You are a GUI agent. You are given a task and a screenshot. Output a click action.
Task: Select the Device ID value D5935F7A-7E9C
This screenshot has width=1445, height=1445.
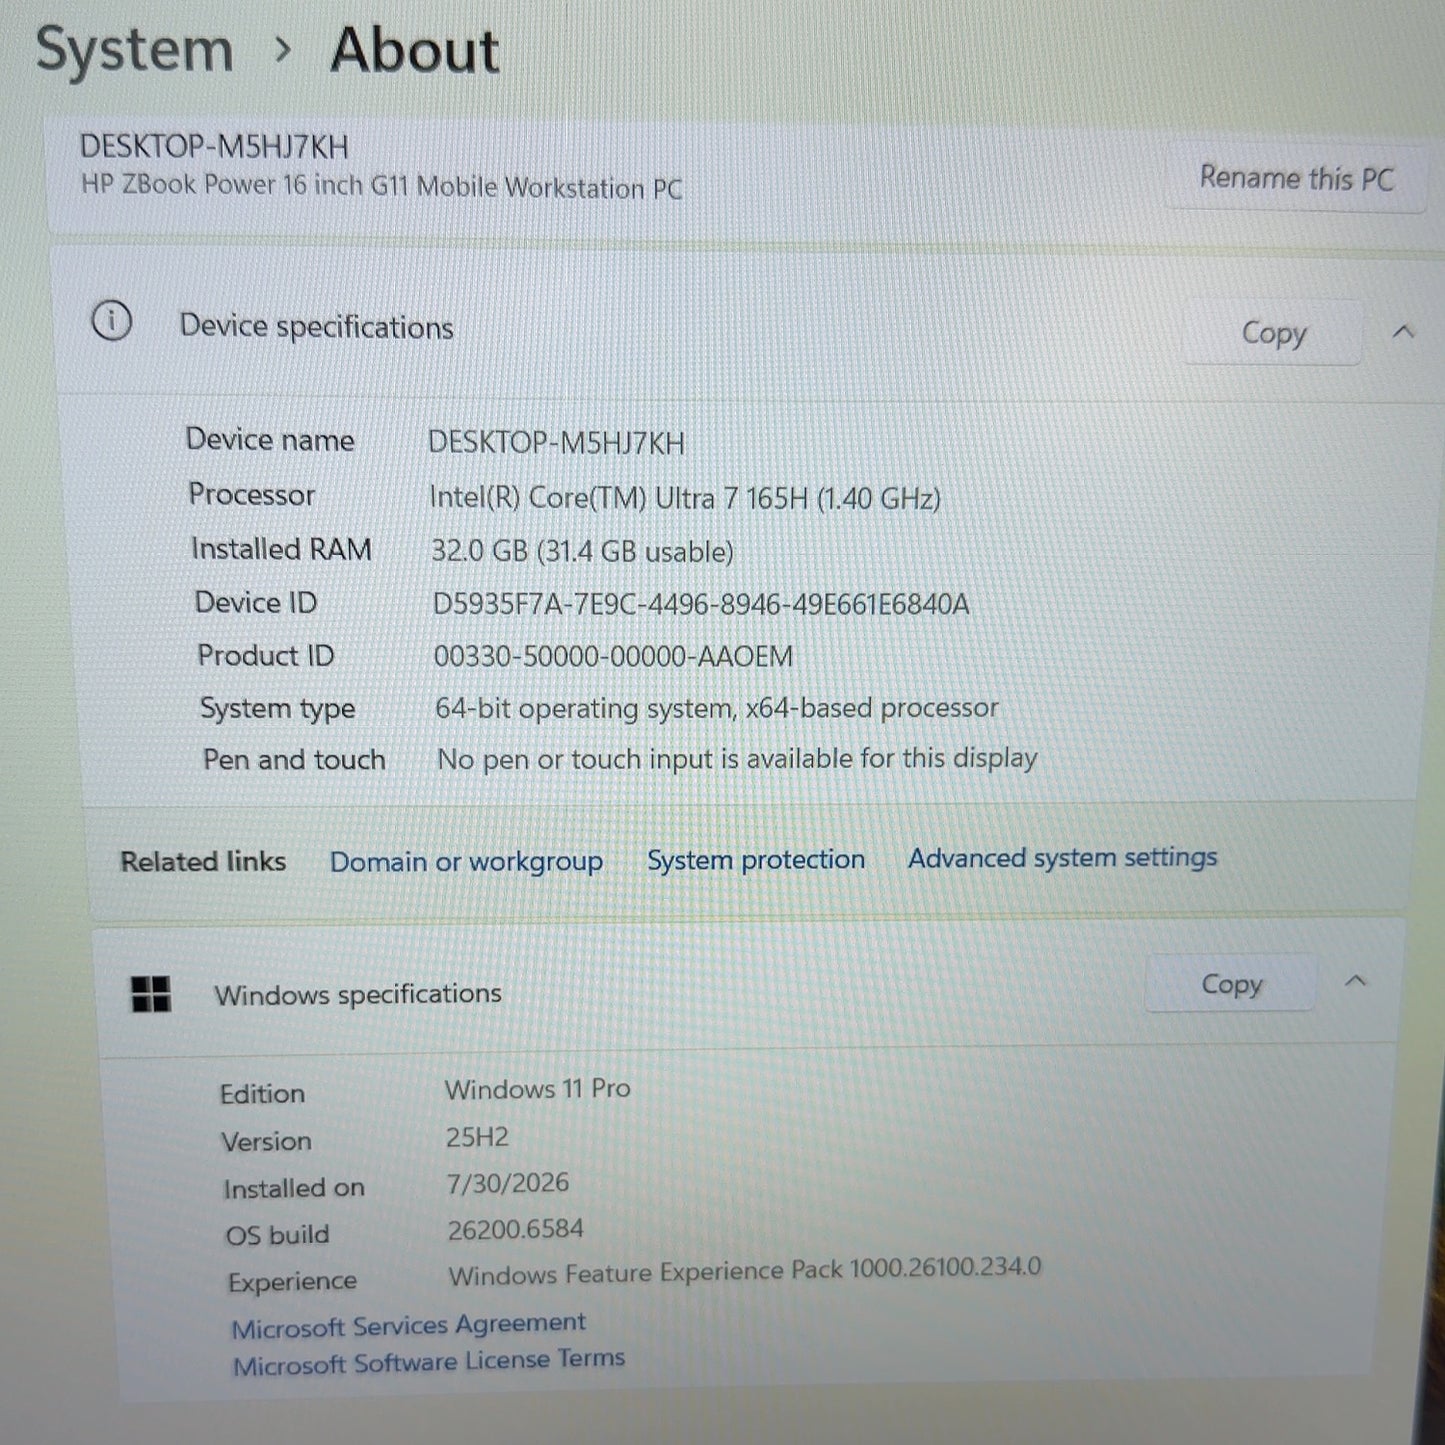coord(701,604)
